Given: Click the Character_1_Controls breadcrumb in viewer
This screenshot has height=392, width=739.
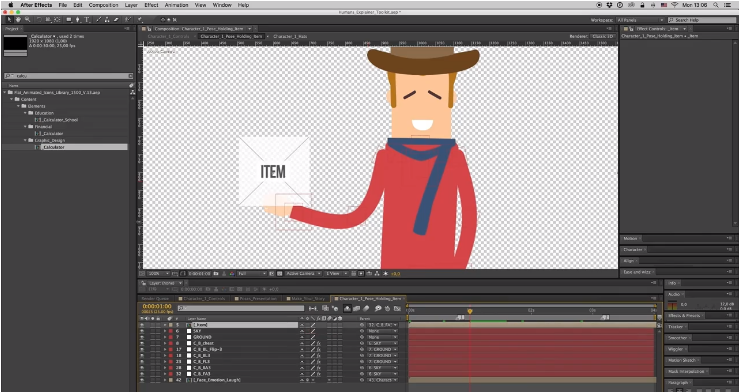Looking at the screenshot, I should (168, 36).
